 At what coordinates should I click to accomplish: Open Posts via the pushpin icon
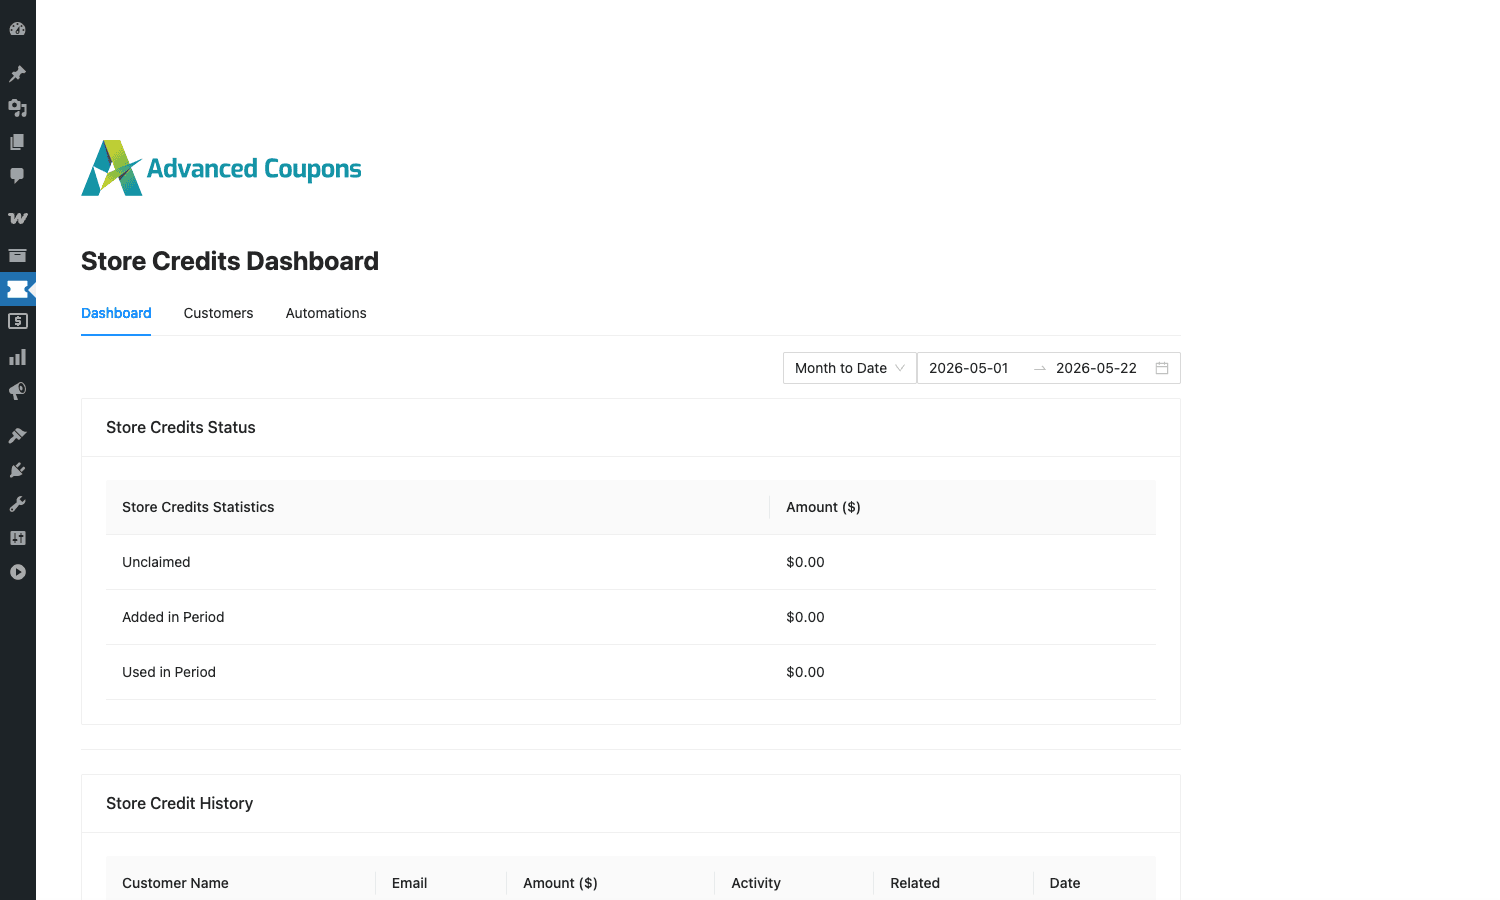17,74
